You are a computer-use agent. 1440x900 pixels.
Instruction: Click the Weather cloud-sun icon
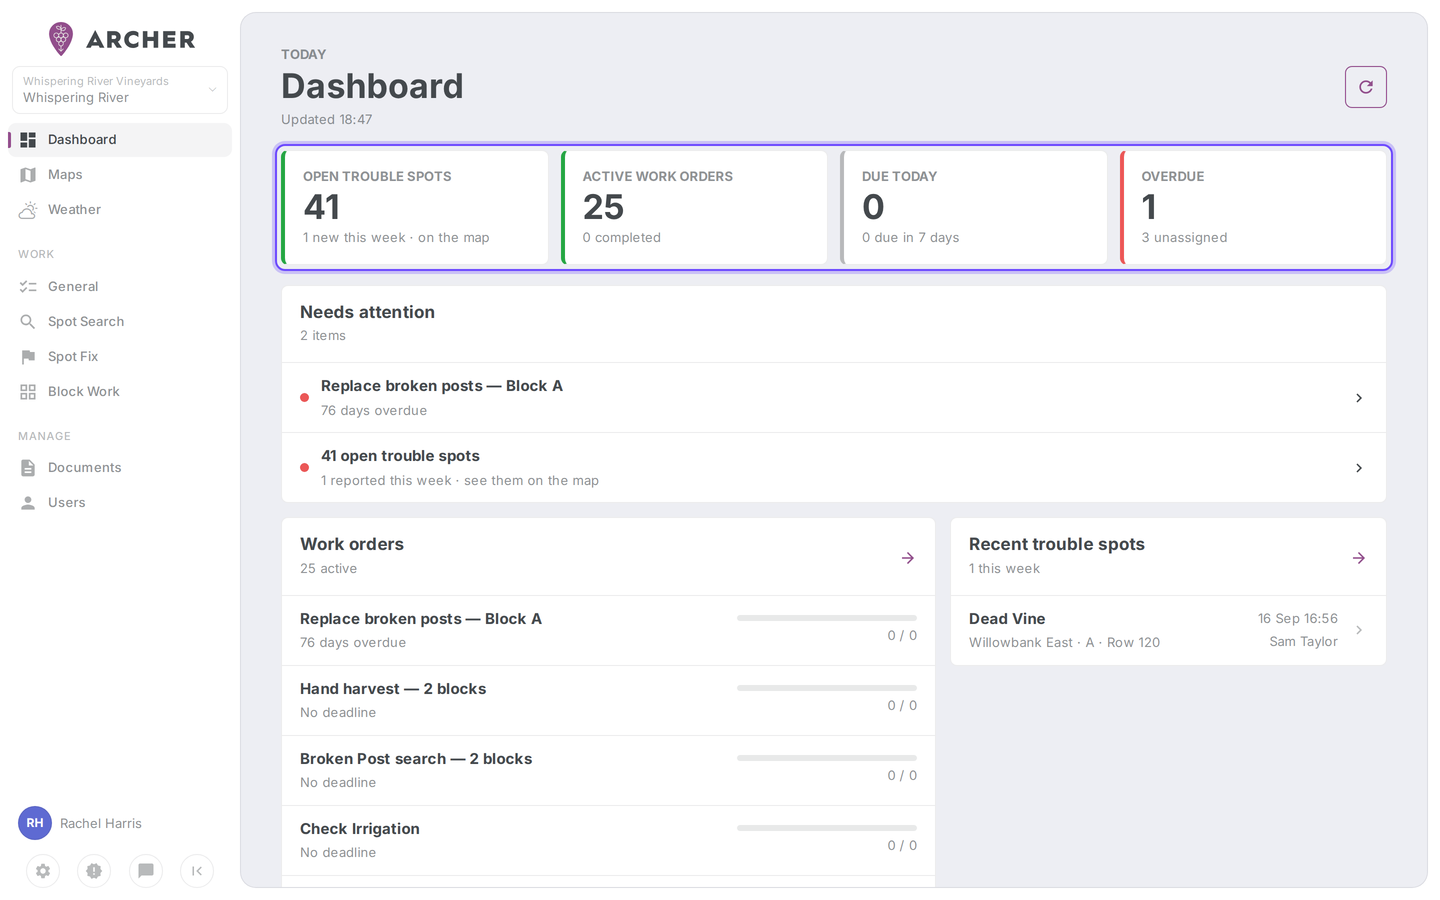28,210
